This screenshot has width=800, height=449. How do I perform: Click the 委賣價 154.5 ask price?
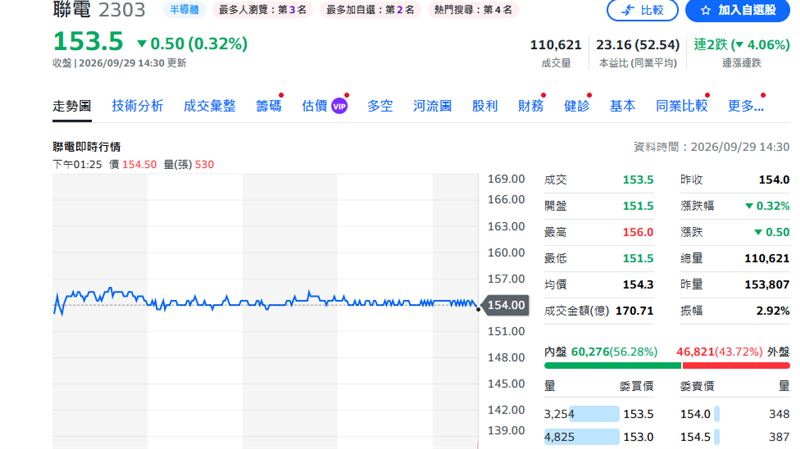pyautogui.click(x=695, y=437)
